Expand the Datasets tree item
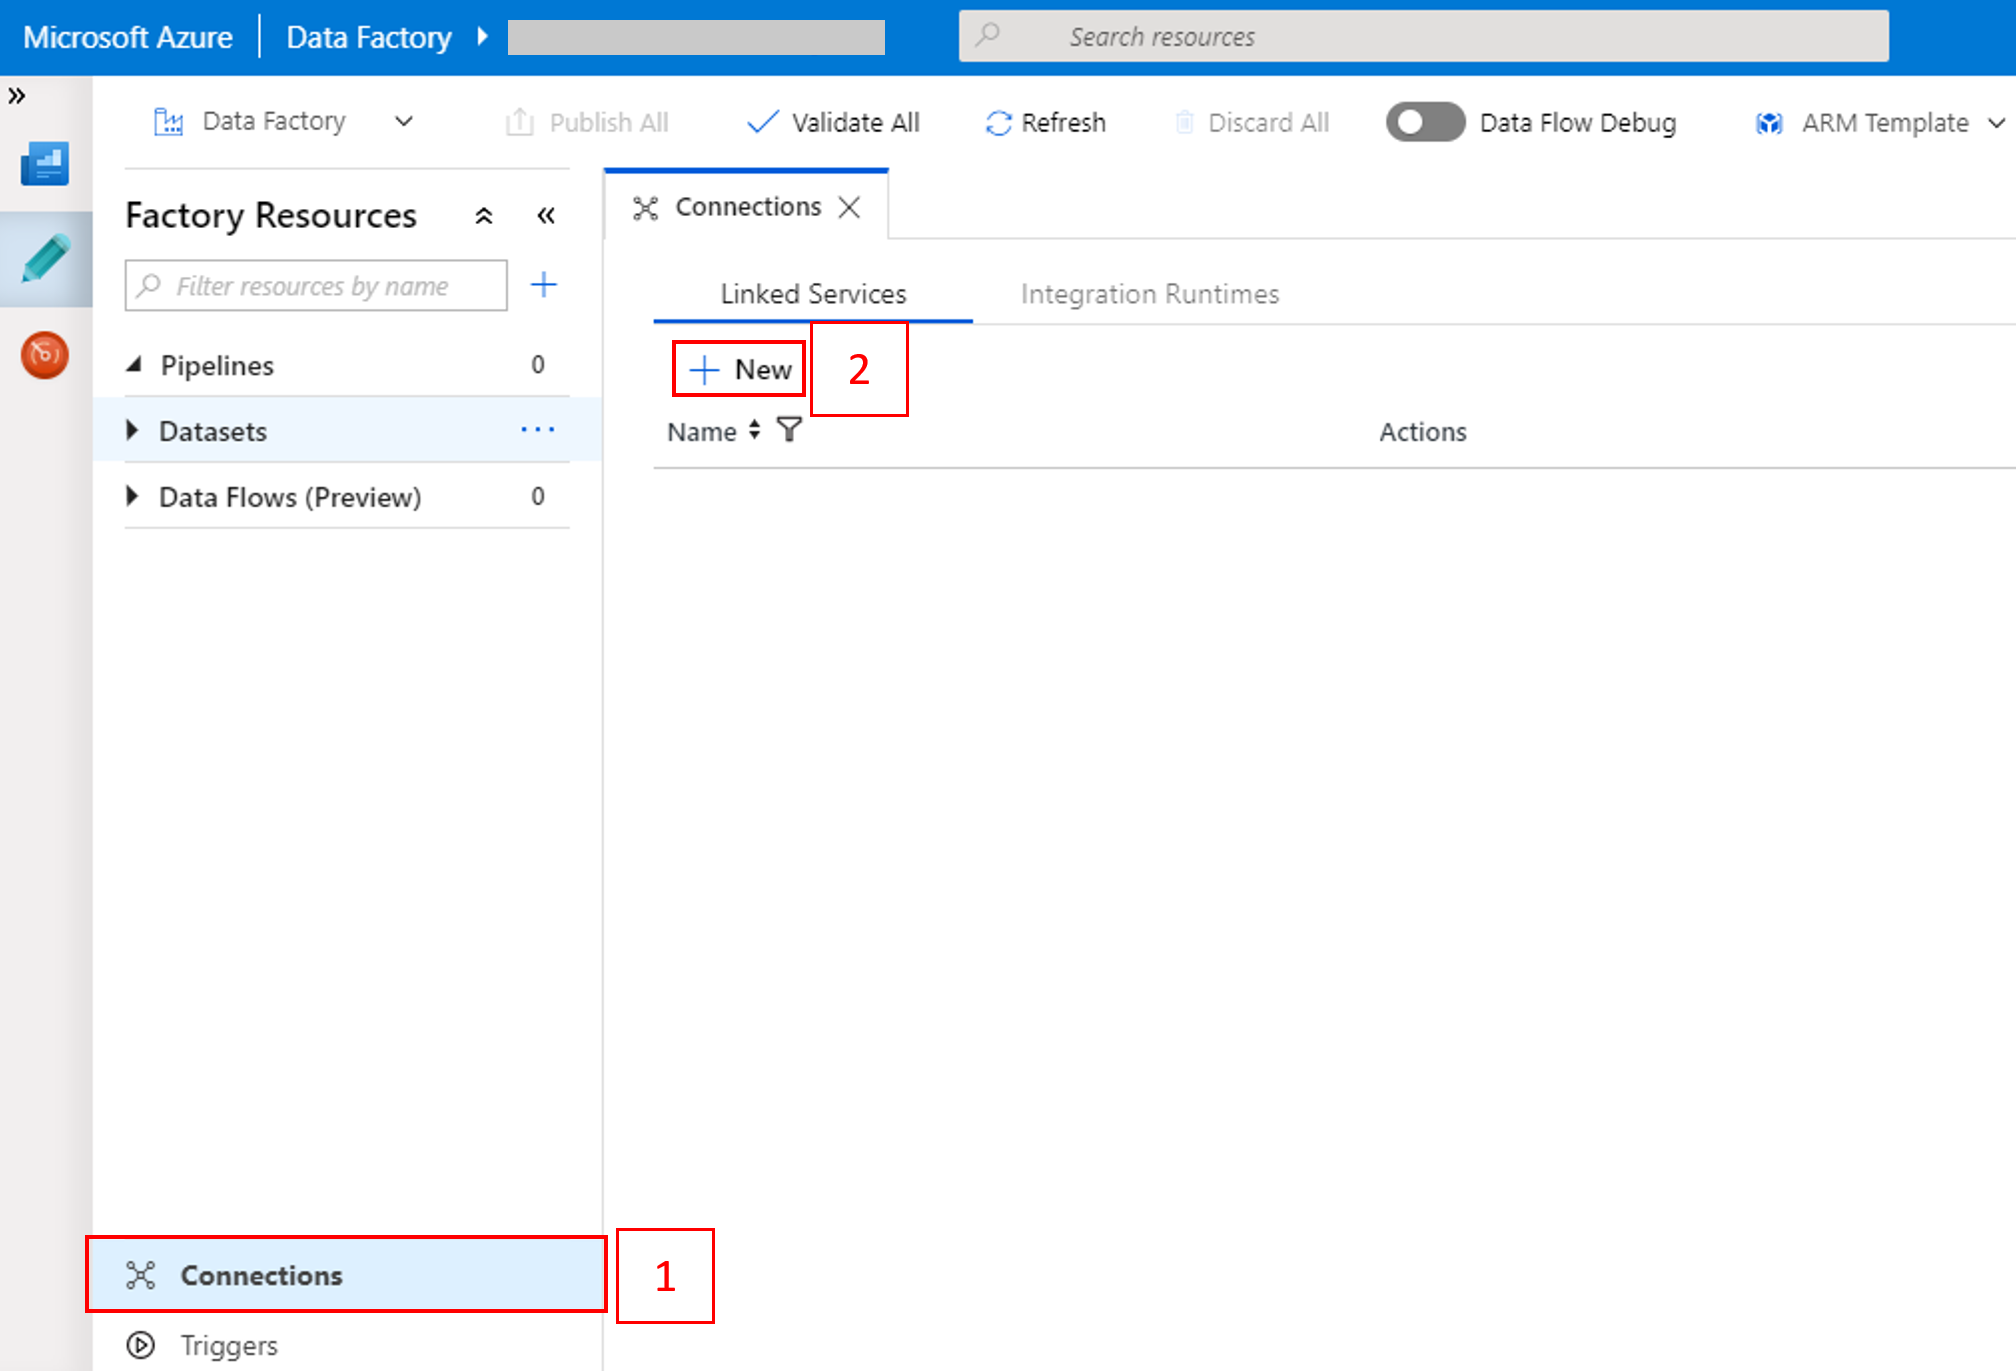 click(133, 430)
